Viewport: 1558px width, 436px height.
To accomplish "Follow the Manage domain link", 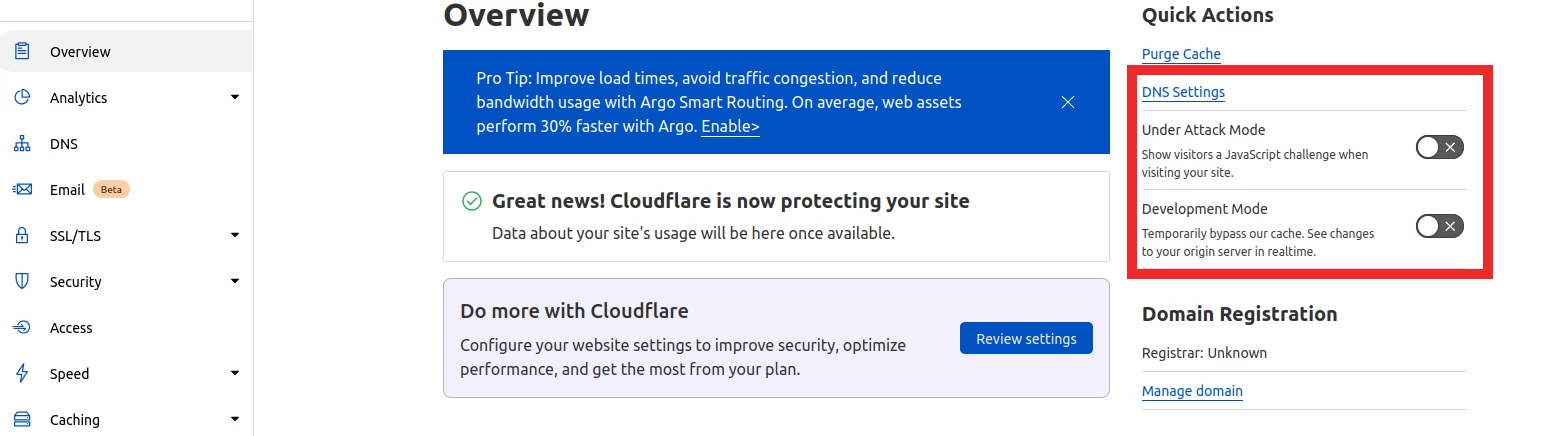I will [1192, 391].
